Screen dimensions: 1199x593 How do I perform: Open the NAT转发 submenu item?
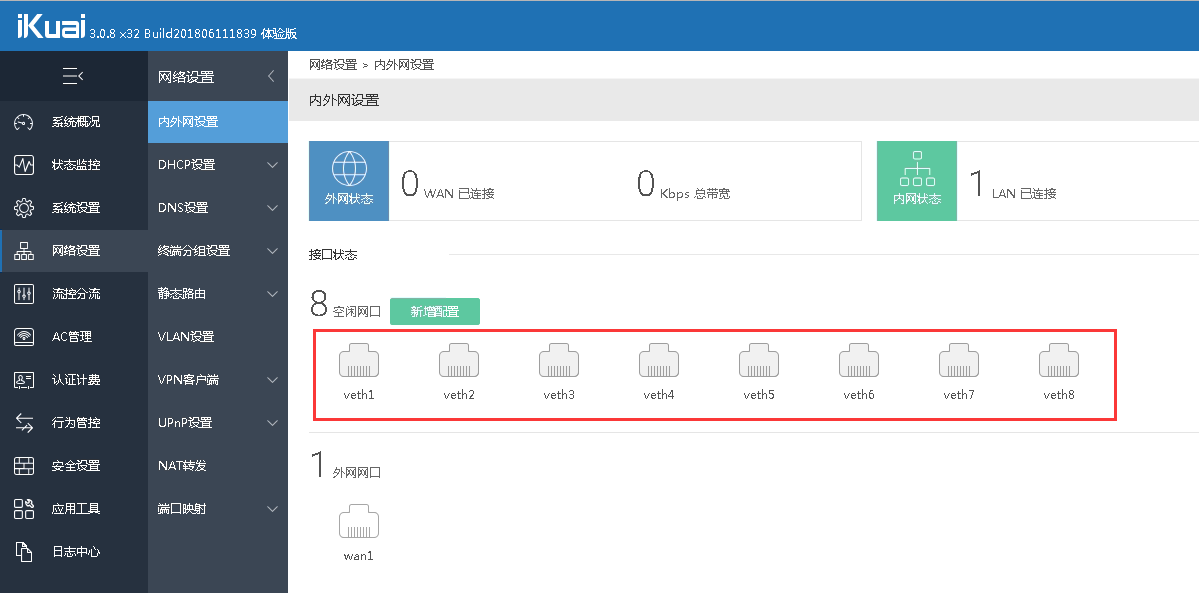click(218, 465)
